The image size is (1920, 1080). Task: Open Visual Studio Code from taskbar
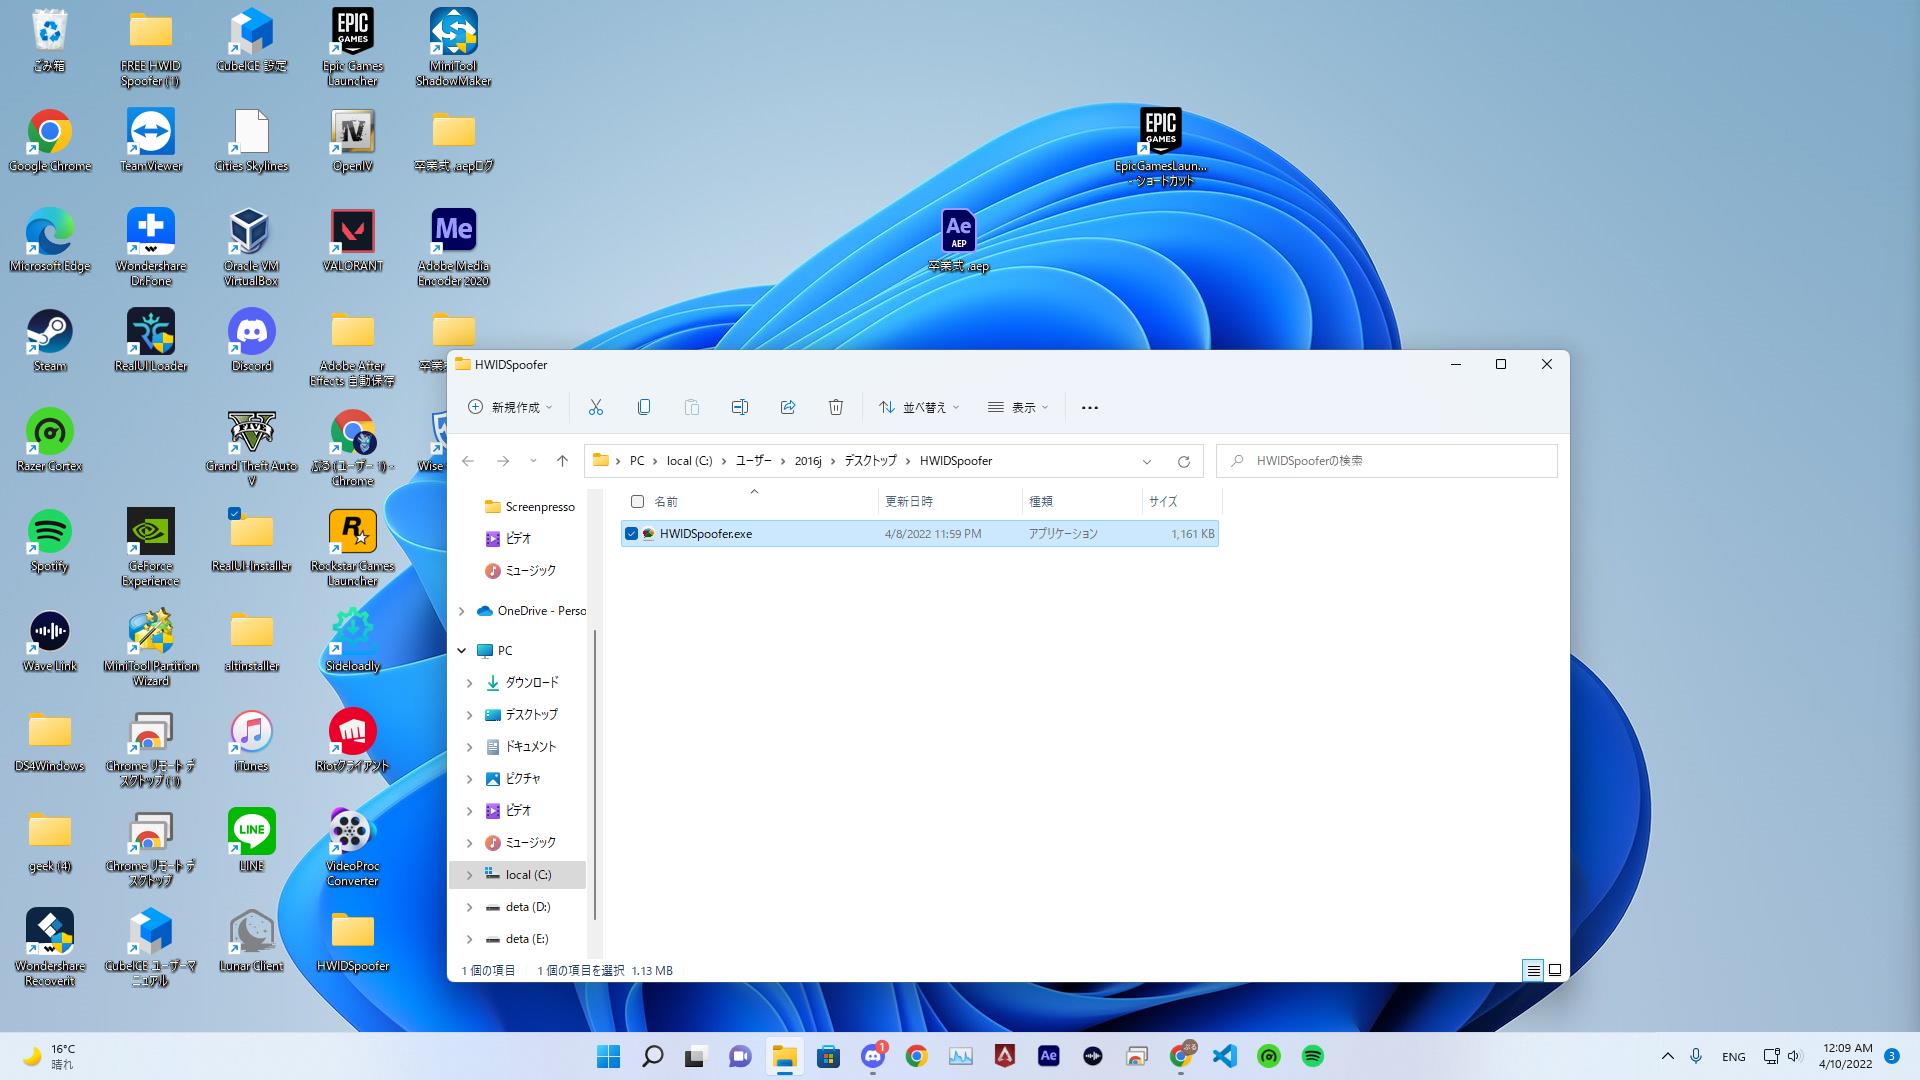click(1225, 1056)
